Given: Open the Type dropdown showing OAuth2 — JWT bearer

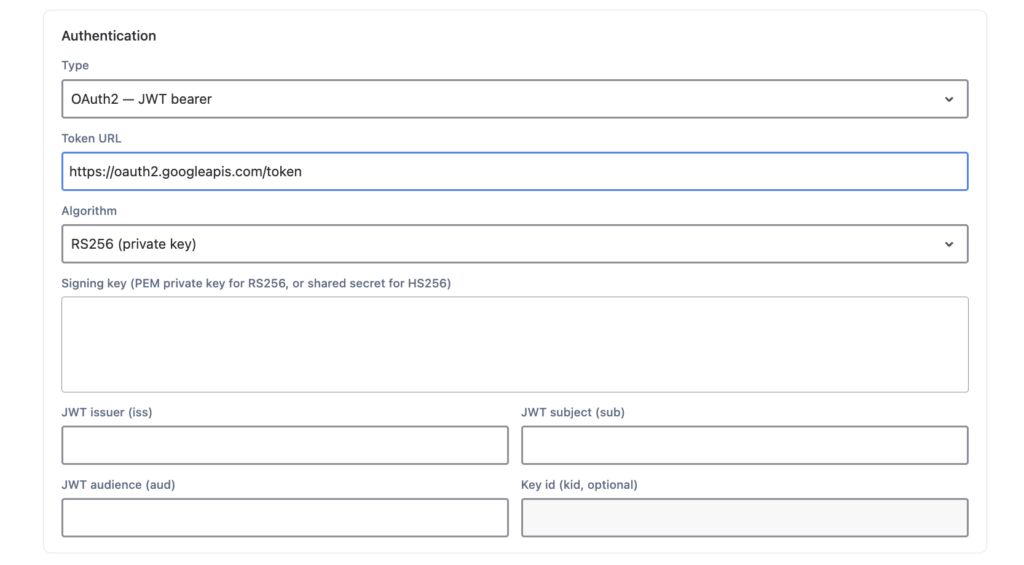Looking at the screenshot, I should [x=515, y=99].
